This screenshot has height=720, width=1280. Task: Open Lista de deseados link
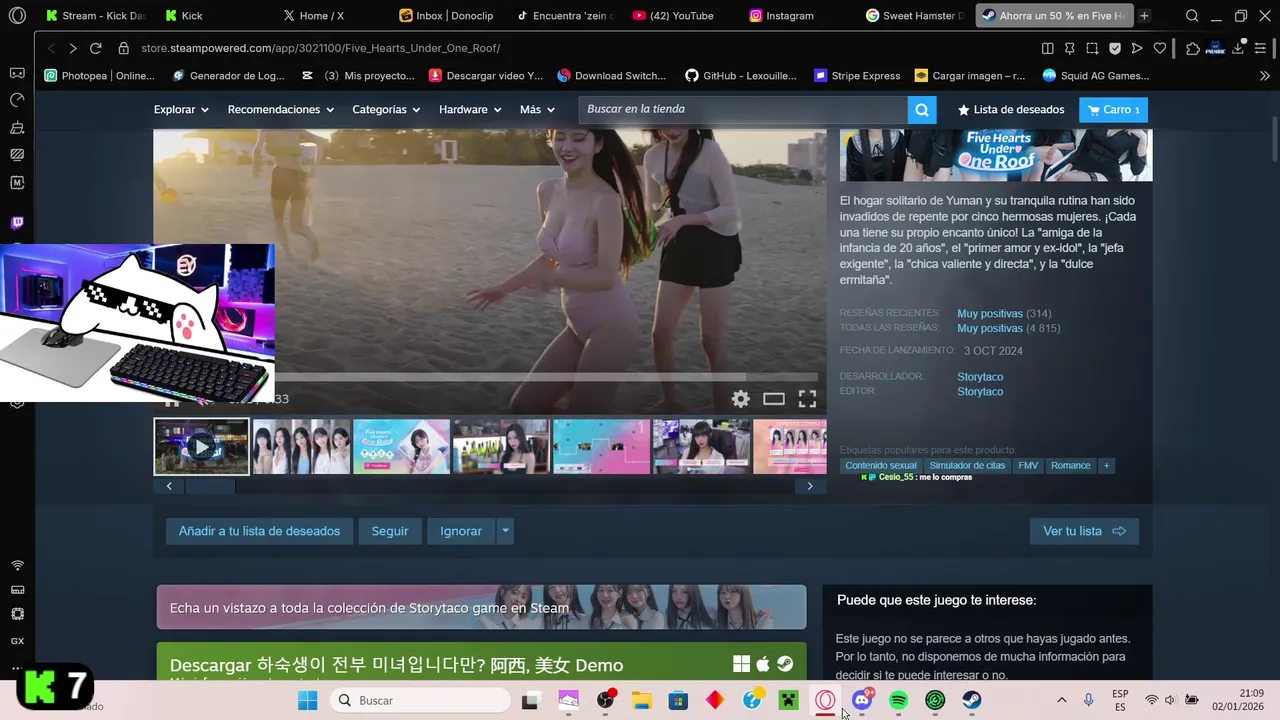[1011, 110]
